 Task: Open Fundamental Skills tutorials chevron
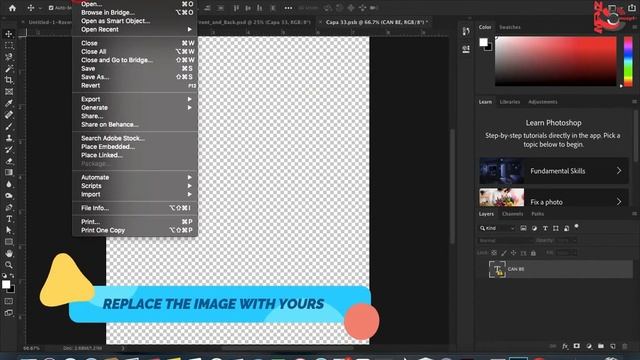619,171
